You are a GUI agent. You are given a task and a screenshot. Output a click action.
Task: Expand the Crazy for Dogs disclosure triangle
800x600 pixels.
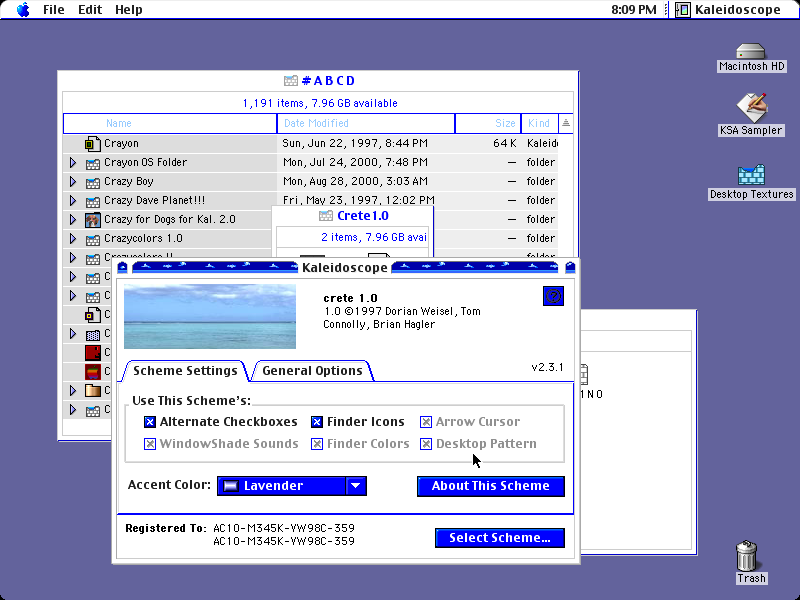[73, 219]
